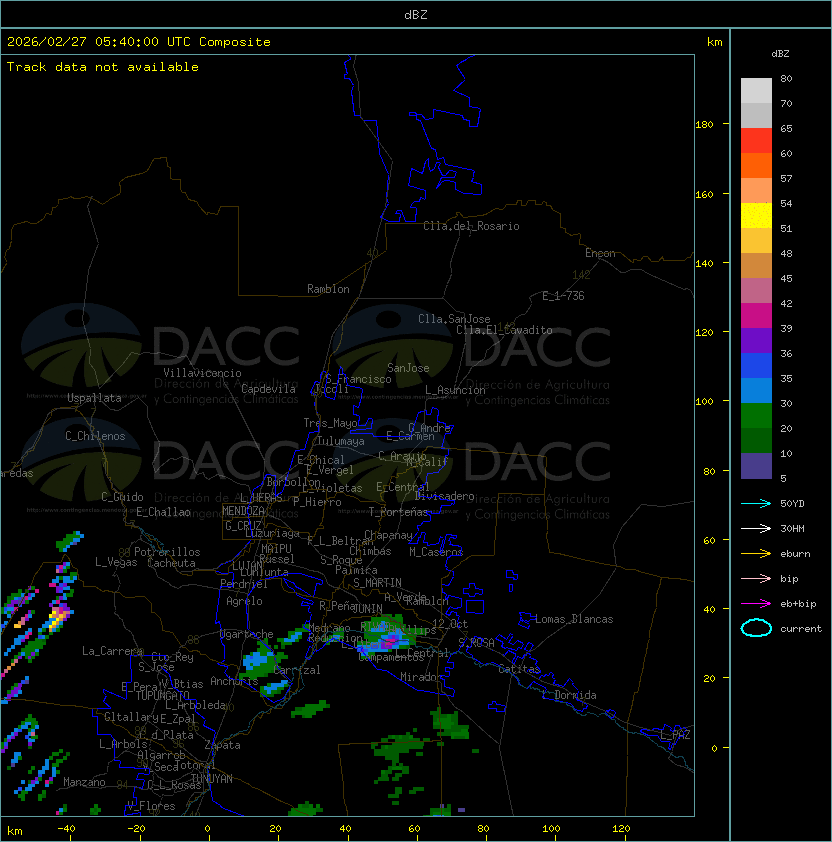Image resolution: width=832 pixels, height=842 pixels.
Task: Click the white 30HM arrow legend icon
Action: 756,528
